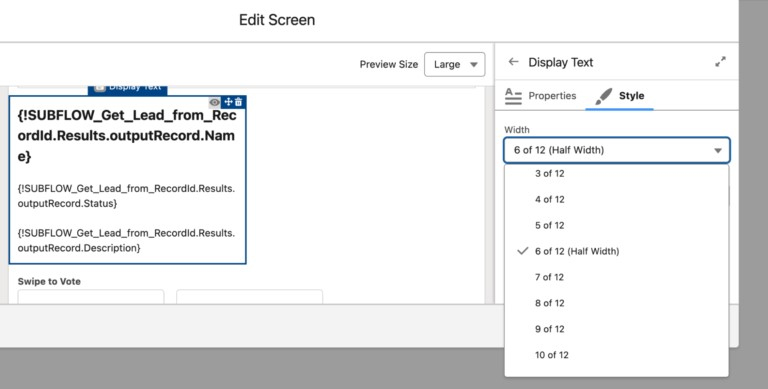Open the Preview Size Large dropdown
768x389 pixels.
pyautogui.click(x=455, y=64)
